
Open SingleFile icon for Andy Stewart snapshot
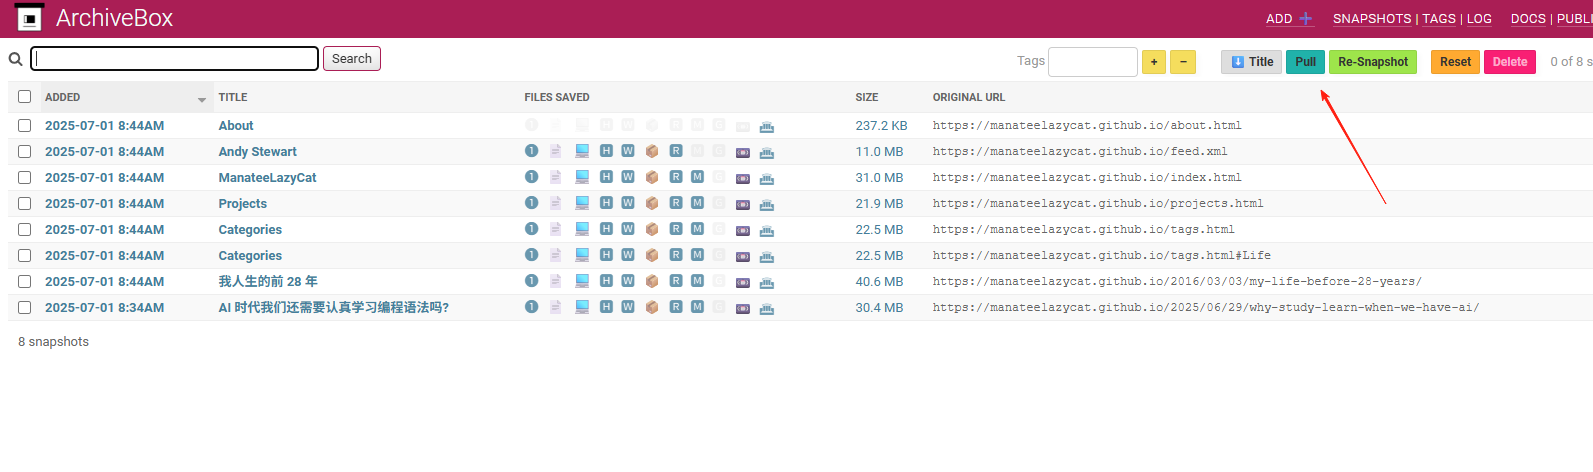click(532, 151)
